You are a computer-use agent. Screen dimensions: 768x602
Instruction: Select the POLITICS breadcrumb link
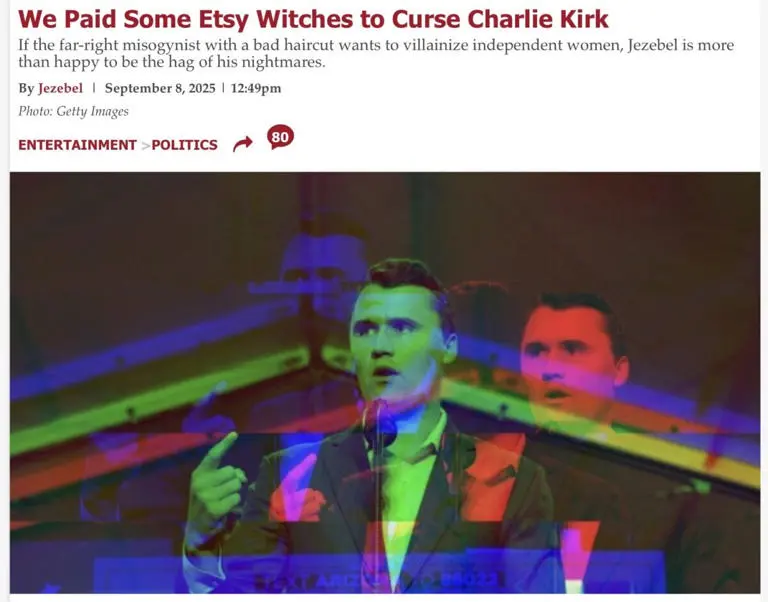click(185, 145)
